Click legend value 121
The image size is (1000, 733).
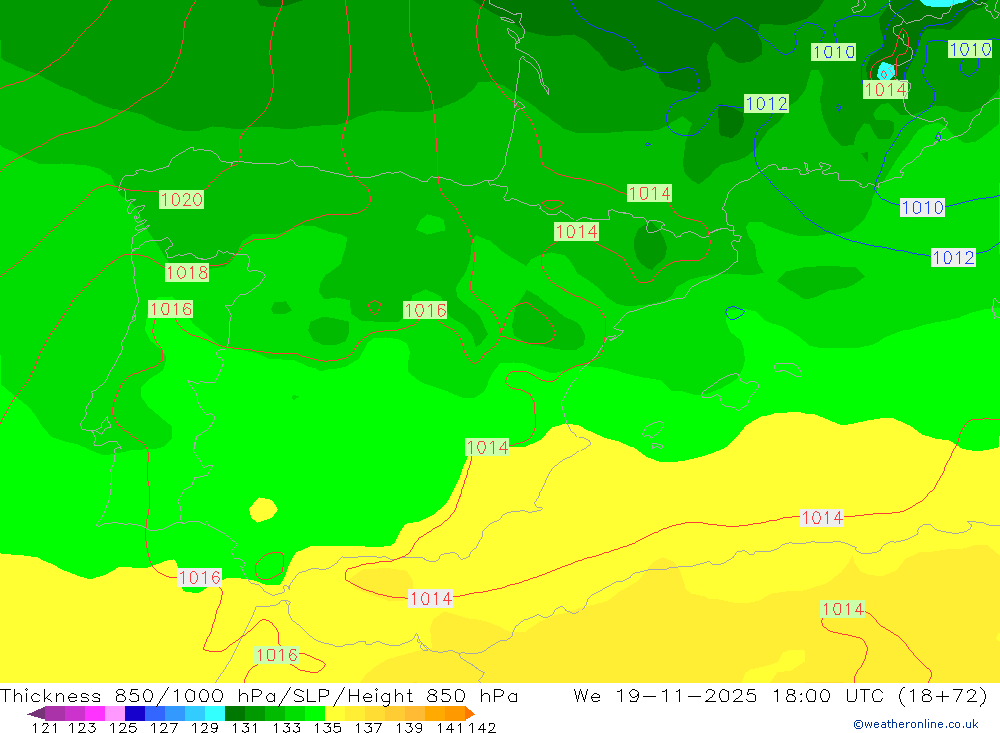tap(45, 727)
